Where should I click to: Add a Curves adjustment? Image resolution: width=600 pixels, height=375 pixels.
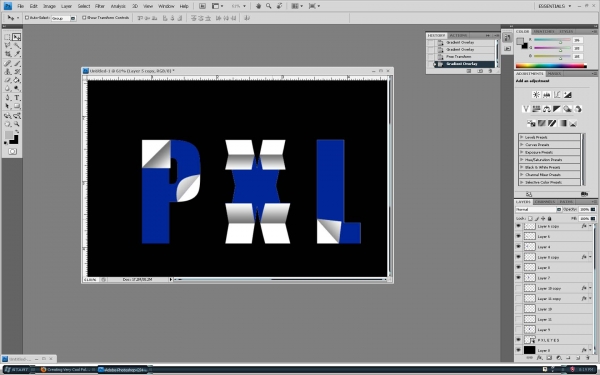coord(557,95)
